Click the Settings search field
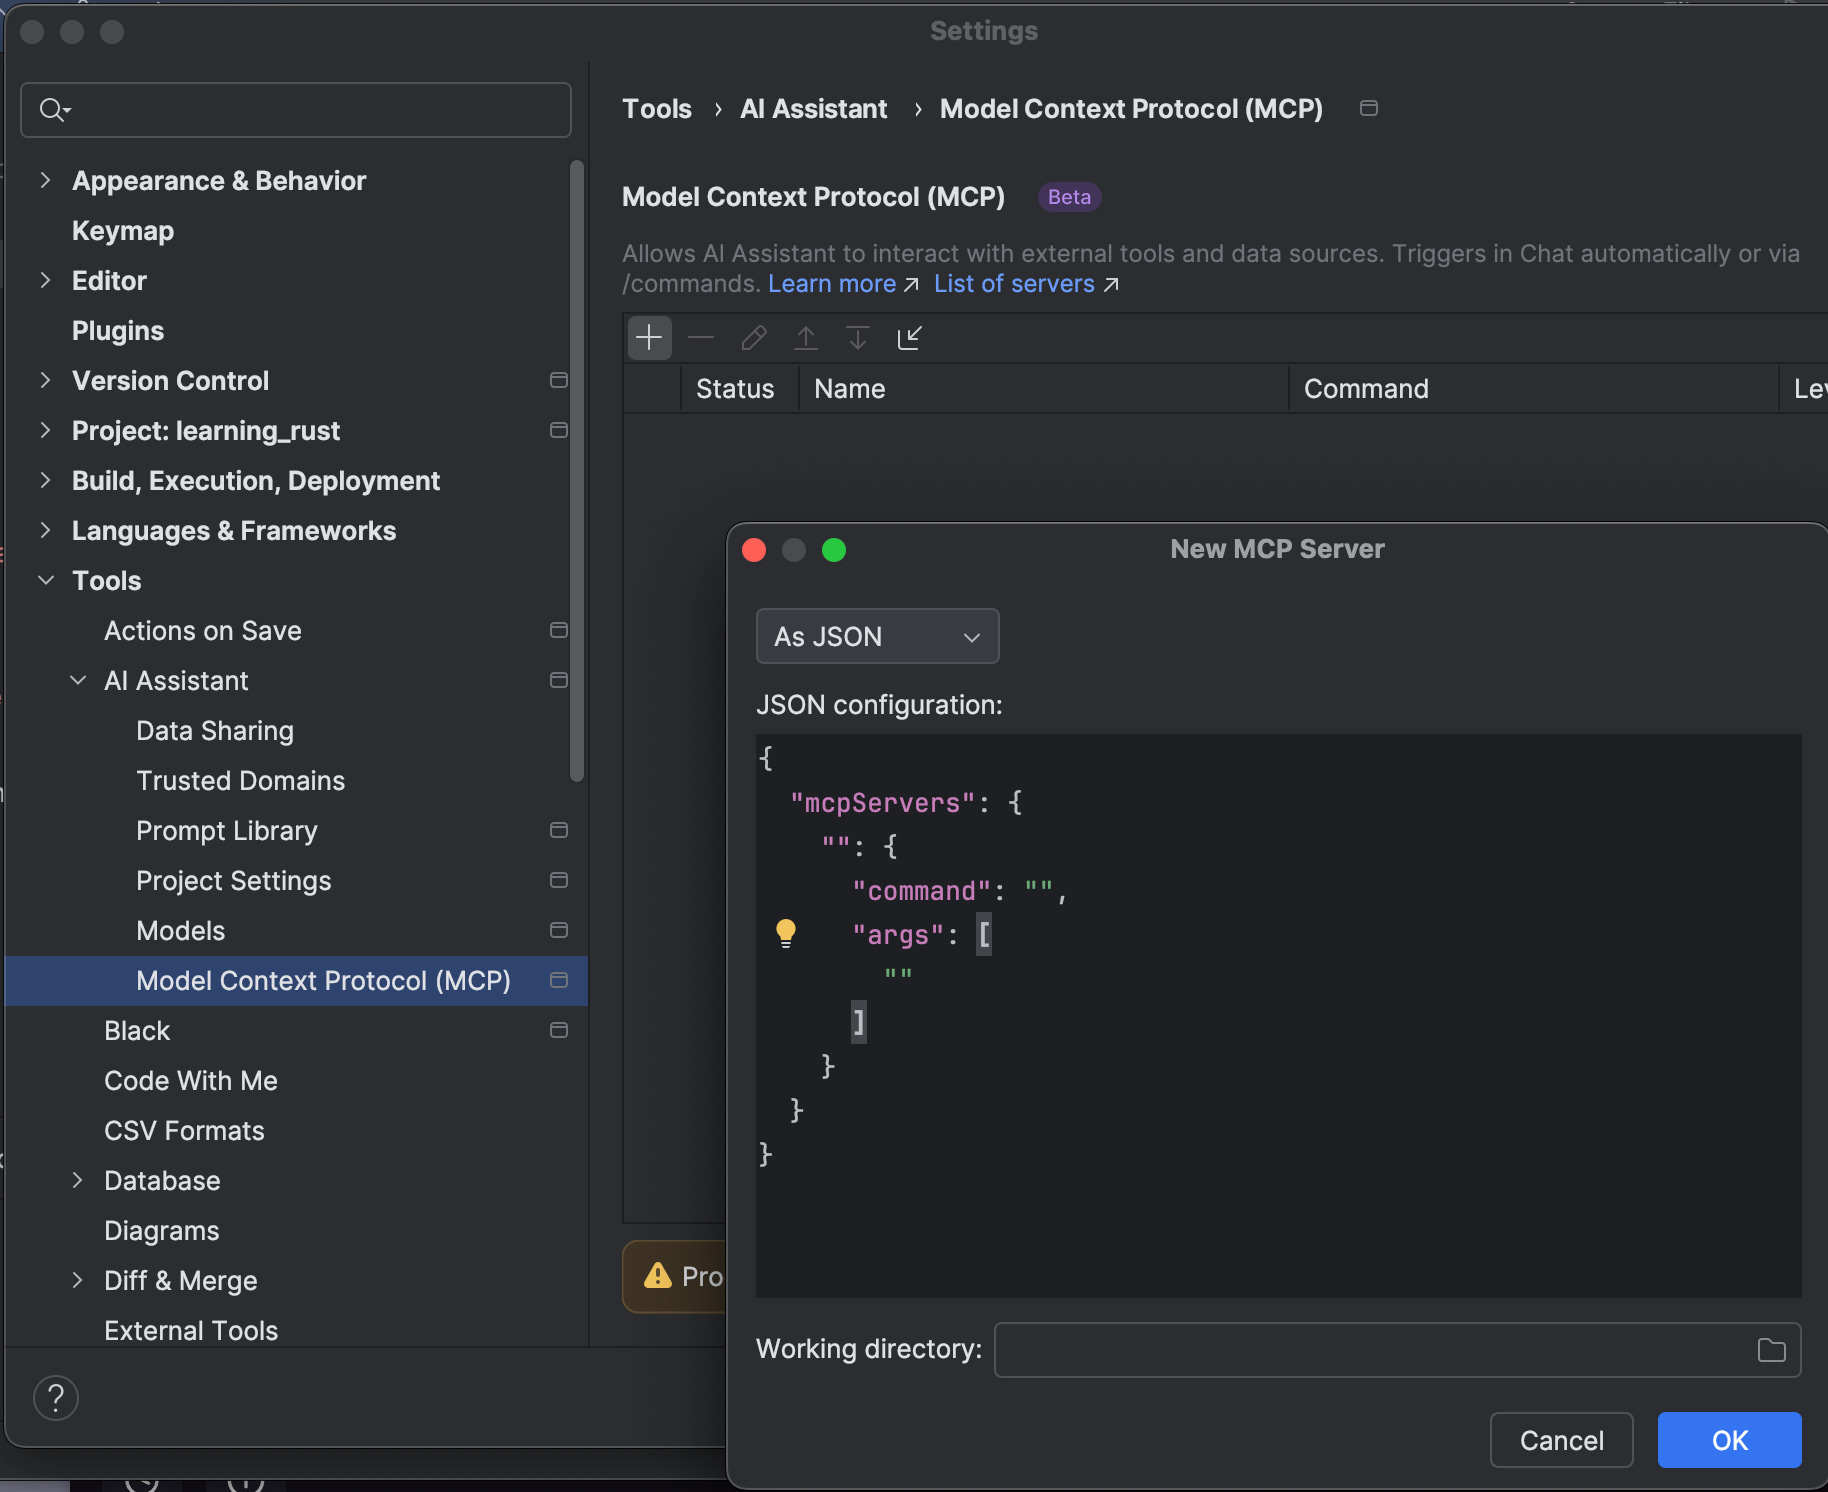The height and width of the screenshot is (1492, 1828). 296,110
